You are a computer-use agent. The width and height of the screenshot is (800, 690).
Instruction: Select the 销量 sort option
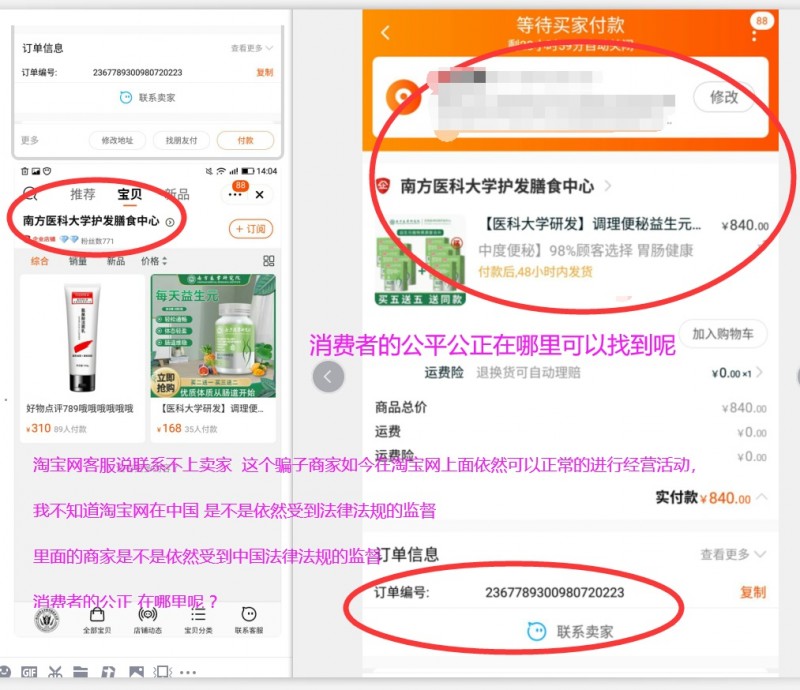(78, 261)
